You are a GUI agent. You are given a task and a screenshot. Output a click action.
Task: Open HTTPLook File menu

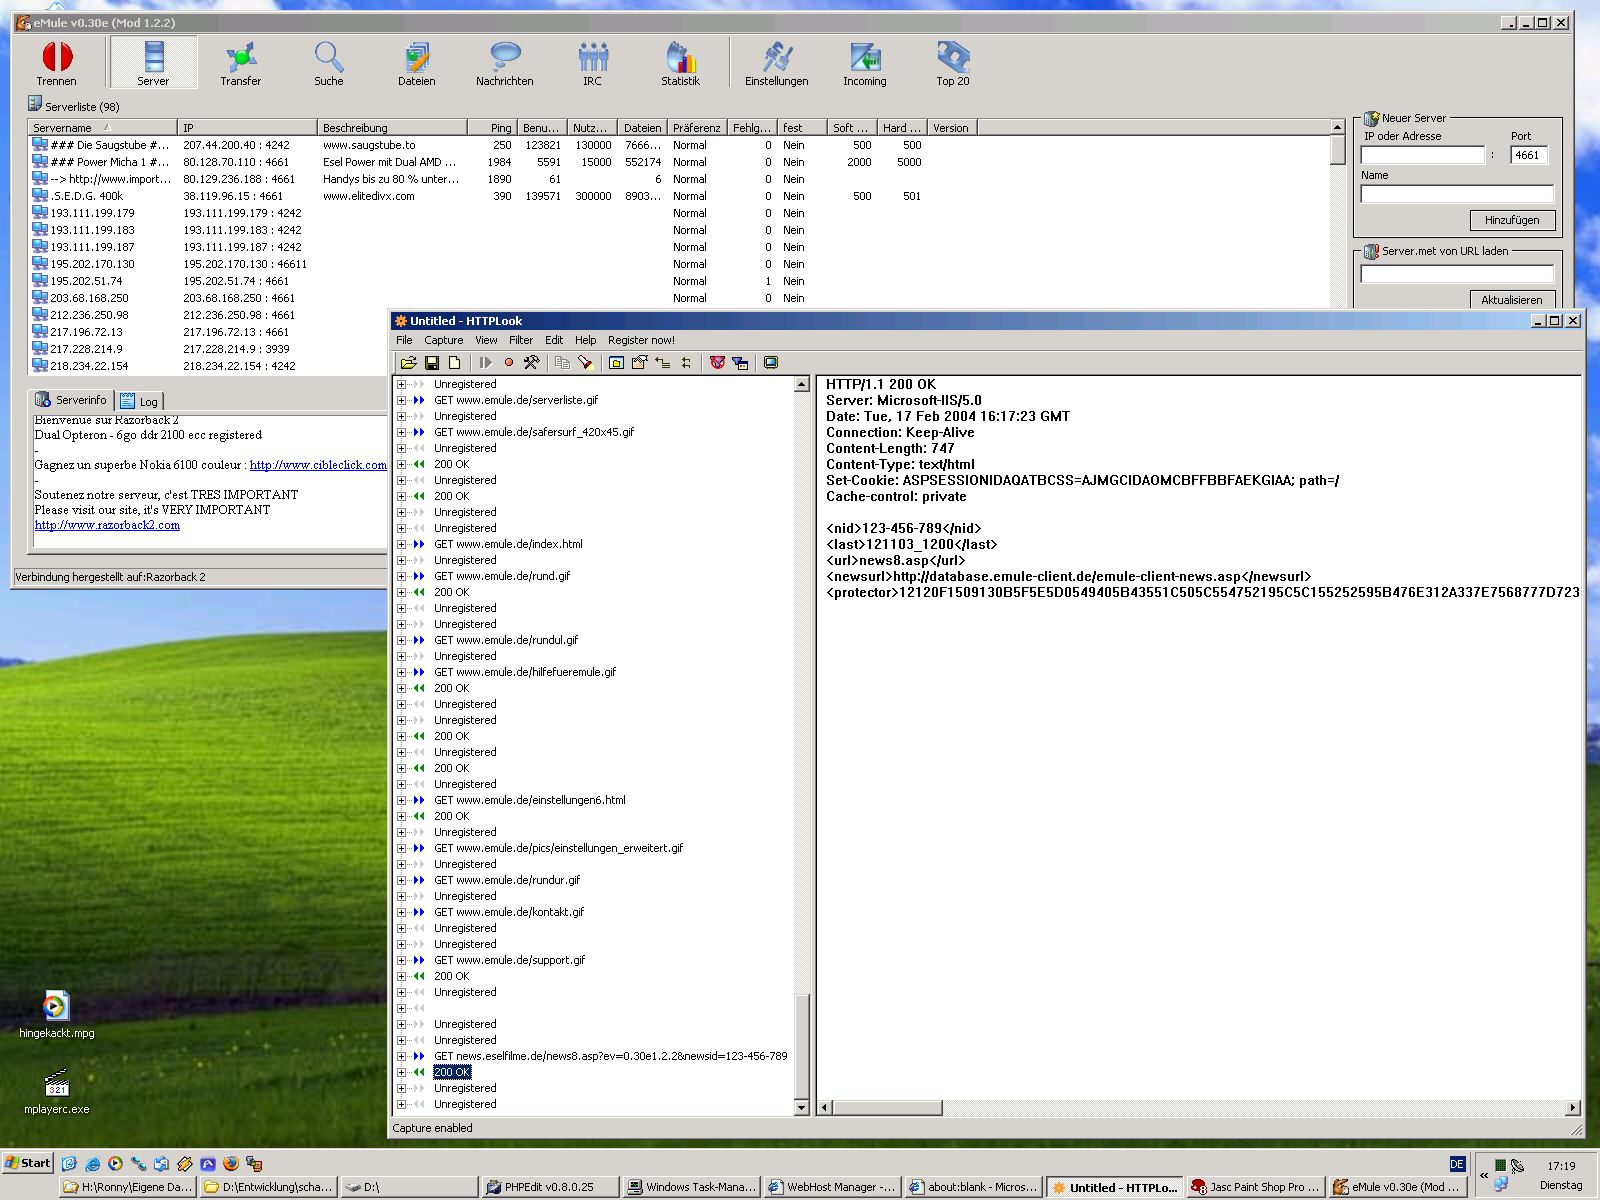pos(404,340)
